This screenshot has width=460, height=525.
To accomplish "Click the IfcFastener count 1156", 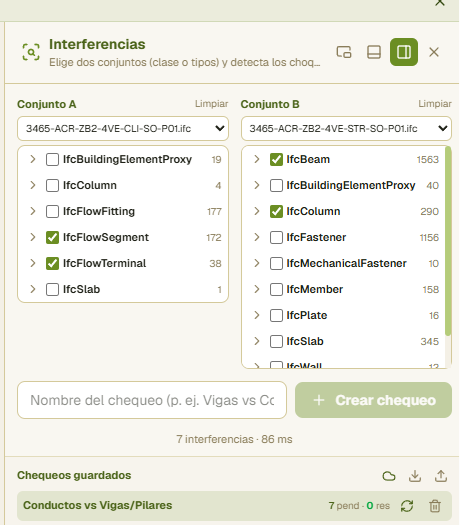I will click(x=429, y=238).
